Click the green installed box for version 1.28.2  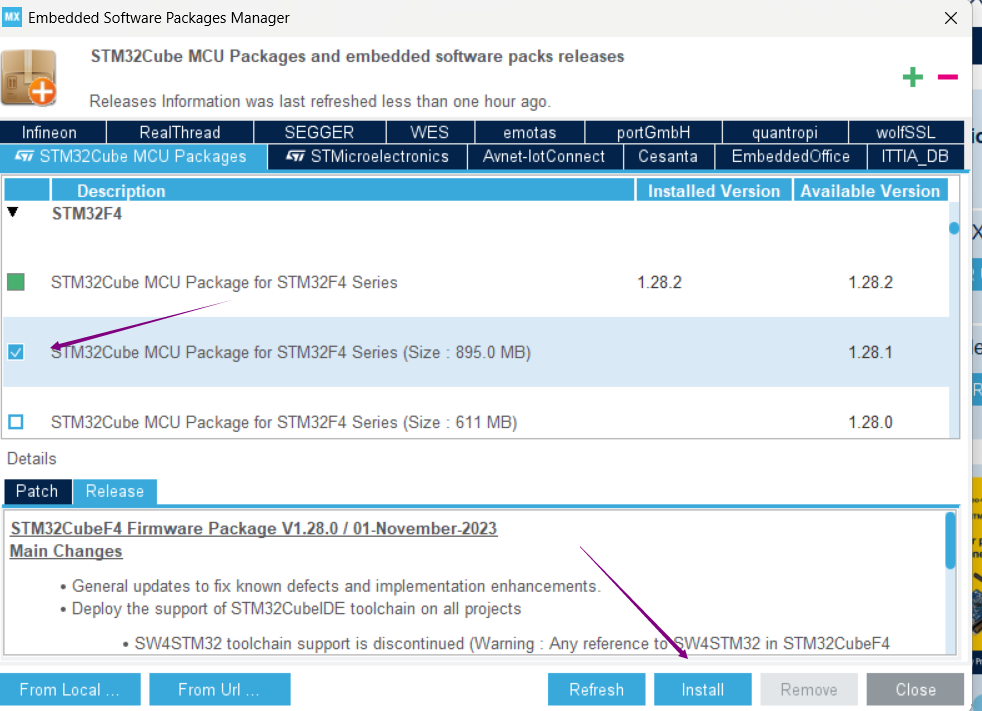click(16, 282)
